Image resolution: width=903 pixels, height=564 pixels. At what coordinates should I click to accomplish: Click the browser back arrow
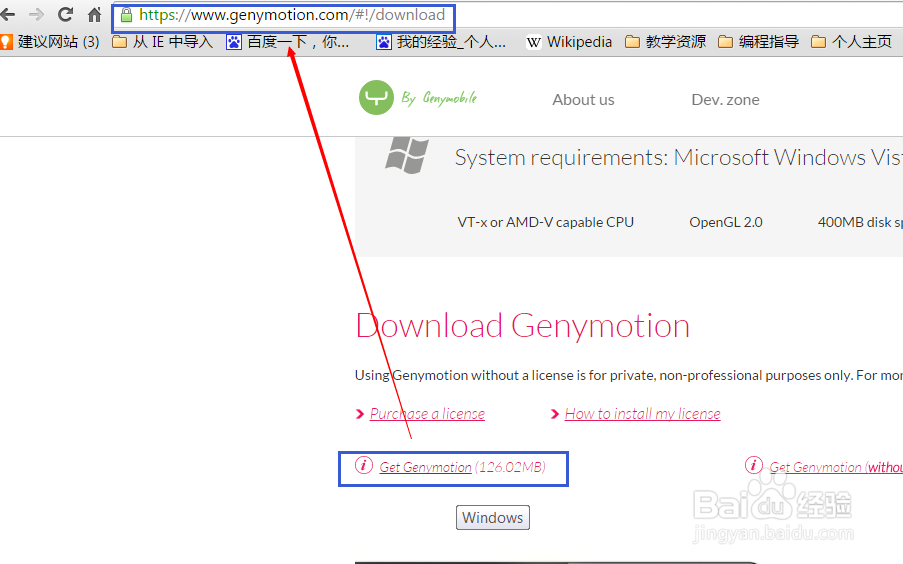[7, 14]
